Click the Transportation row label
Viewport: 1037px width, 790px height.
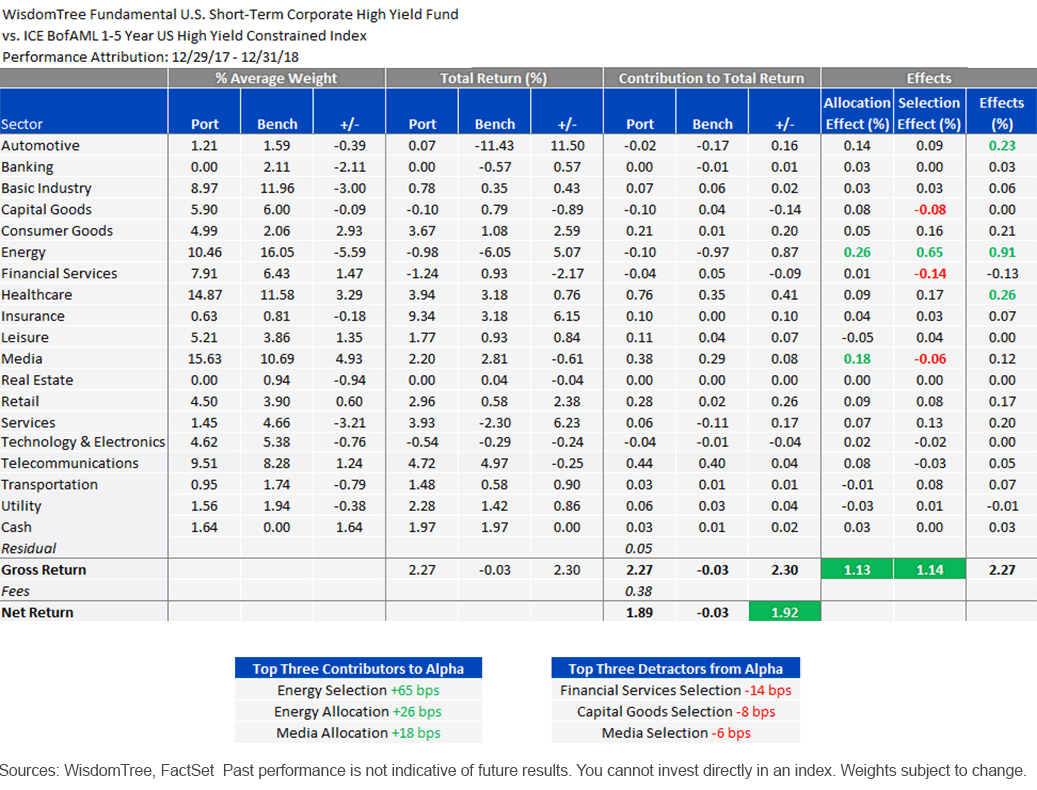[x=49, y=485]
